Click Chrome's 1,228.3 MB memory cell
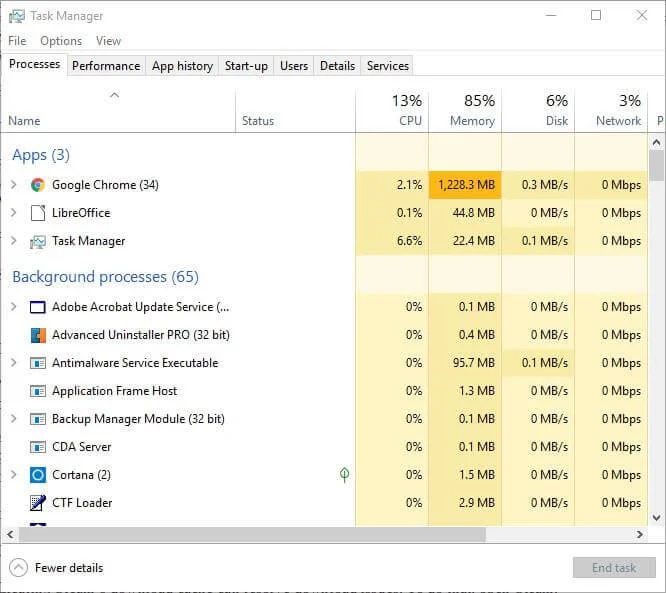 tap(465, 185)
